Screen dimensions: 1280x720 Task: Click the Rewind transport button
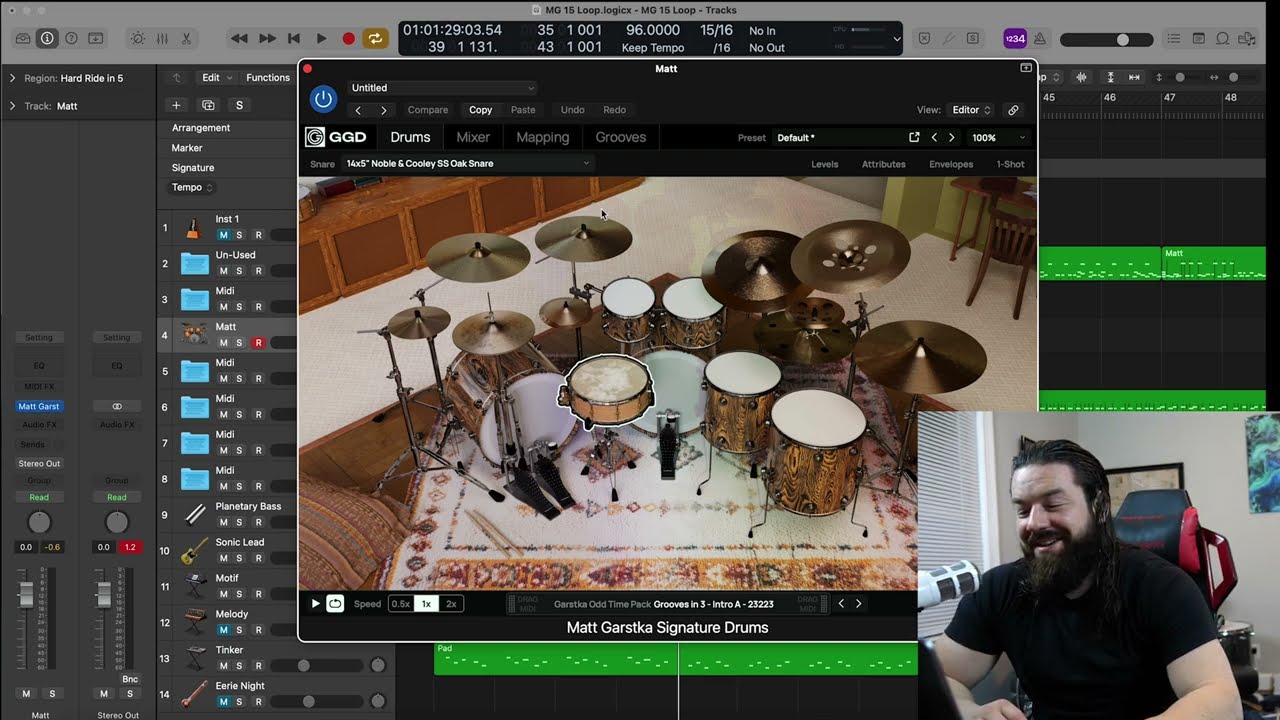239,38
